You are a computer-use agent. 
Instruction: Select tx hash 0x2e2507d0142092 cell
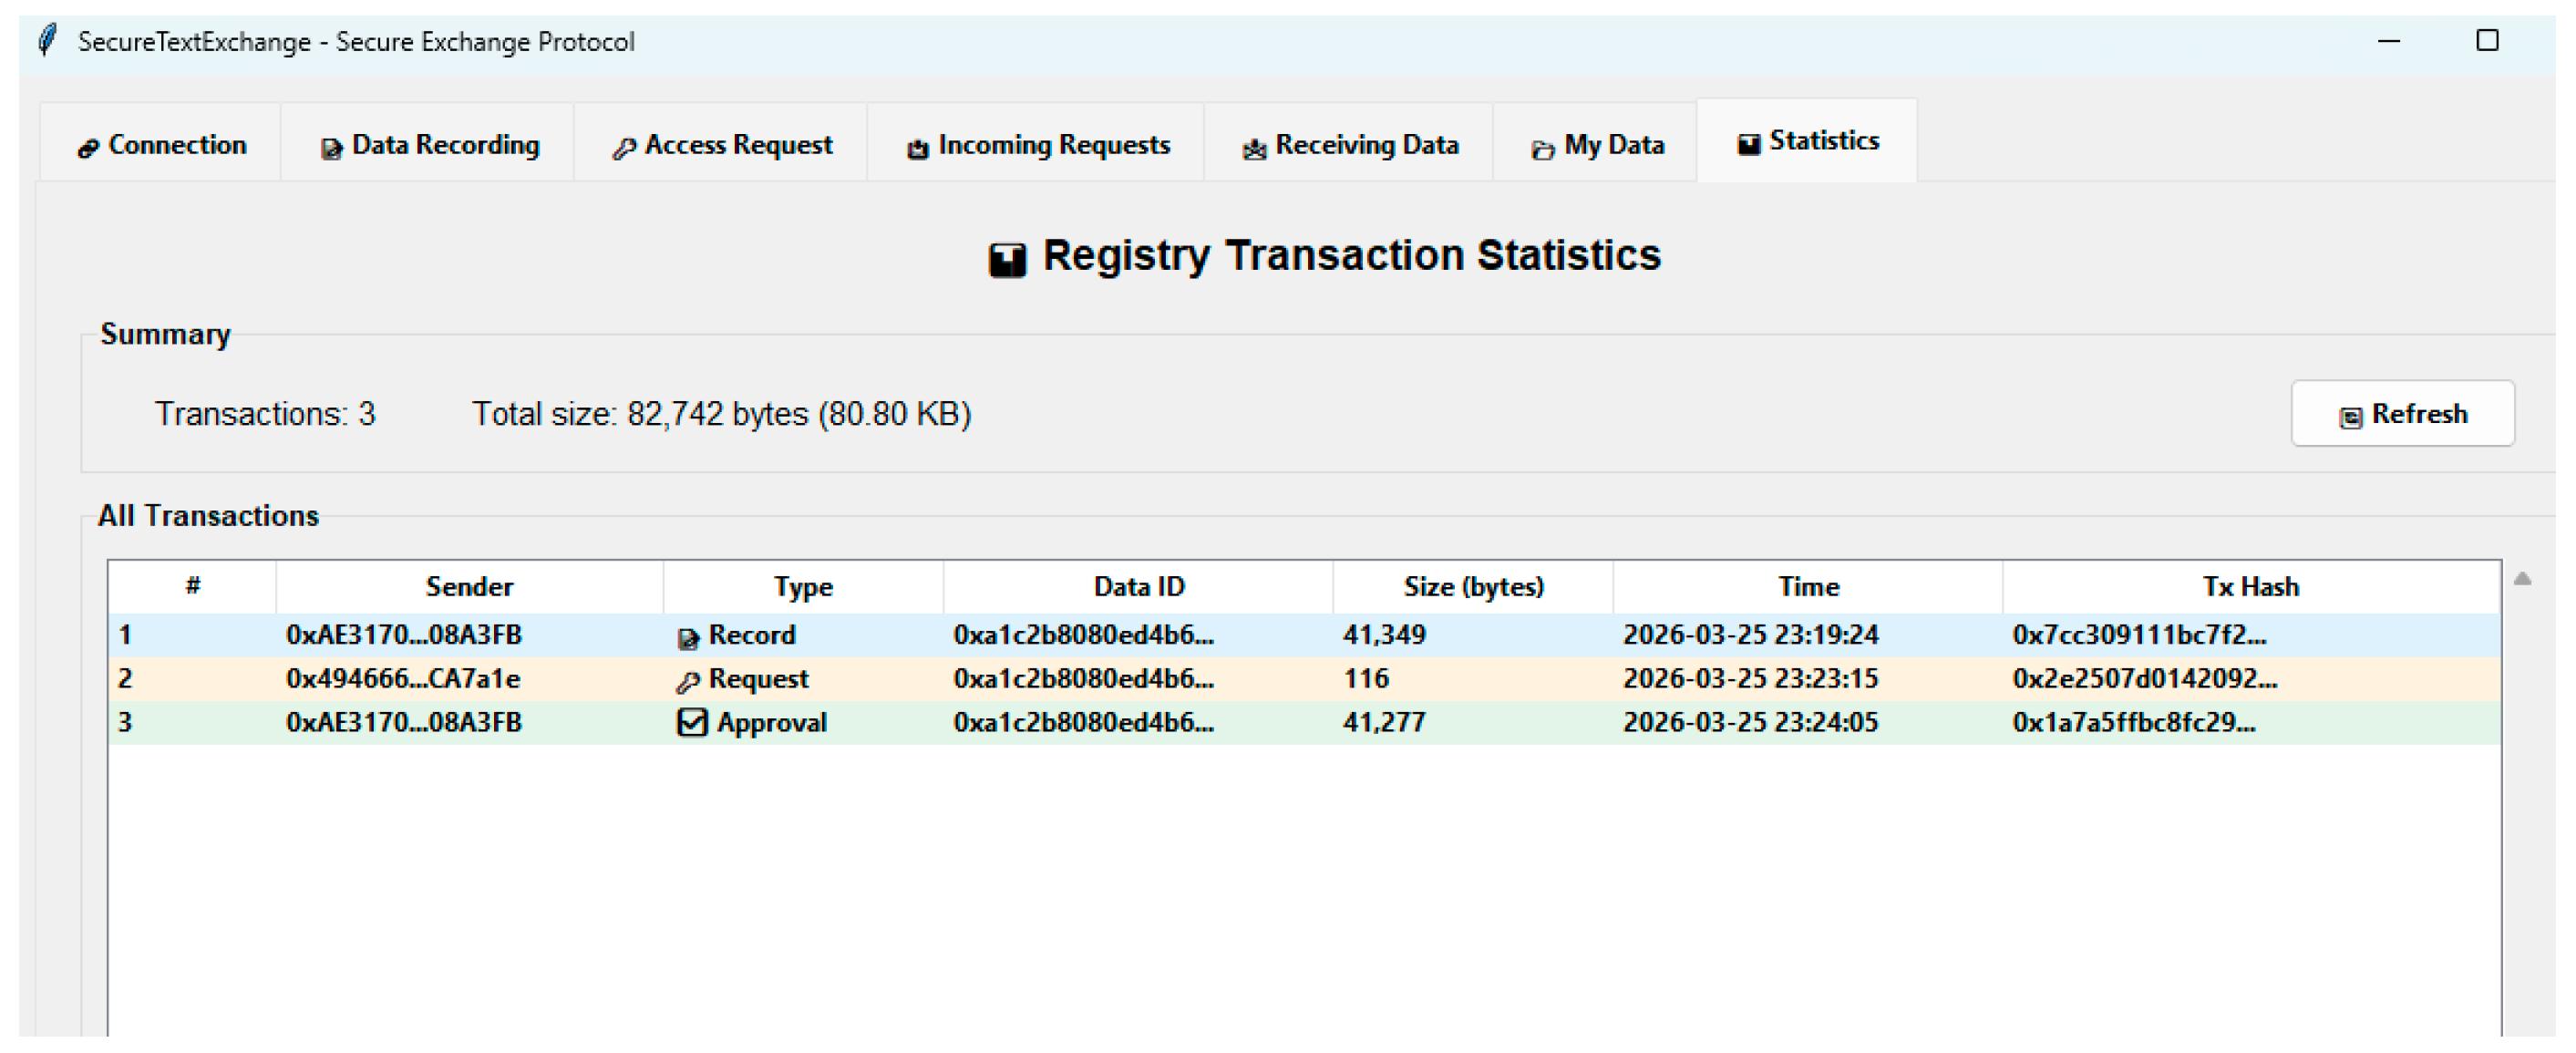click(2145, 679)
